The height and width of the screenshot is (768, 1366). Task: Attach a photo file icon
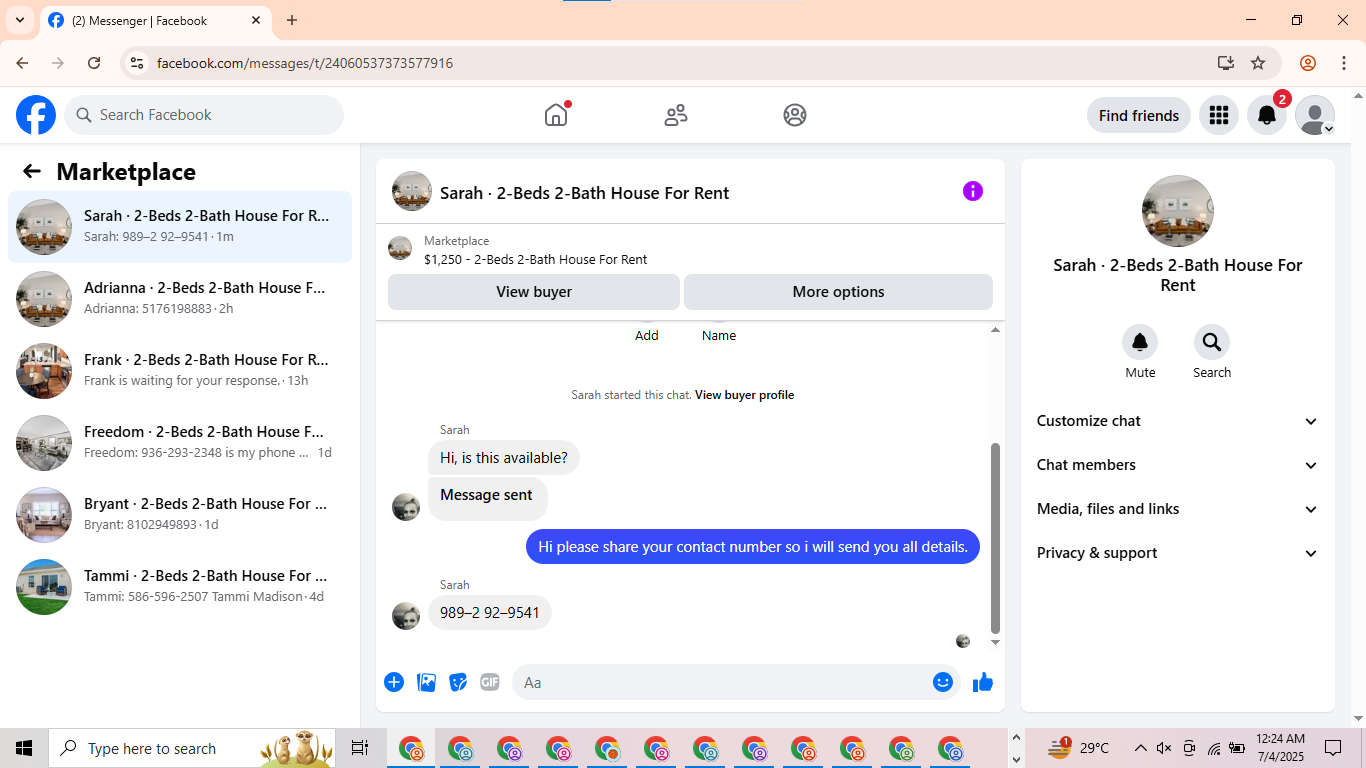(427, 682)
